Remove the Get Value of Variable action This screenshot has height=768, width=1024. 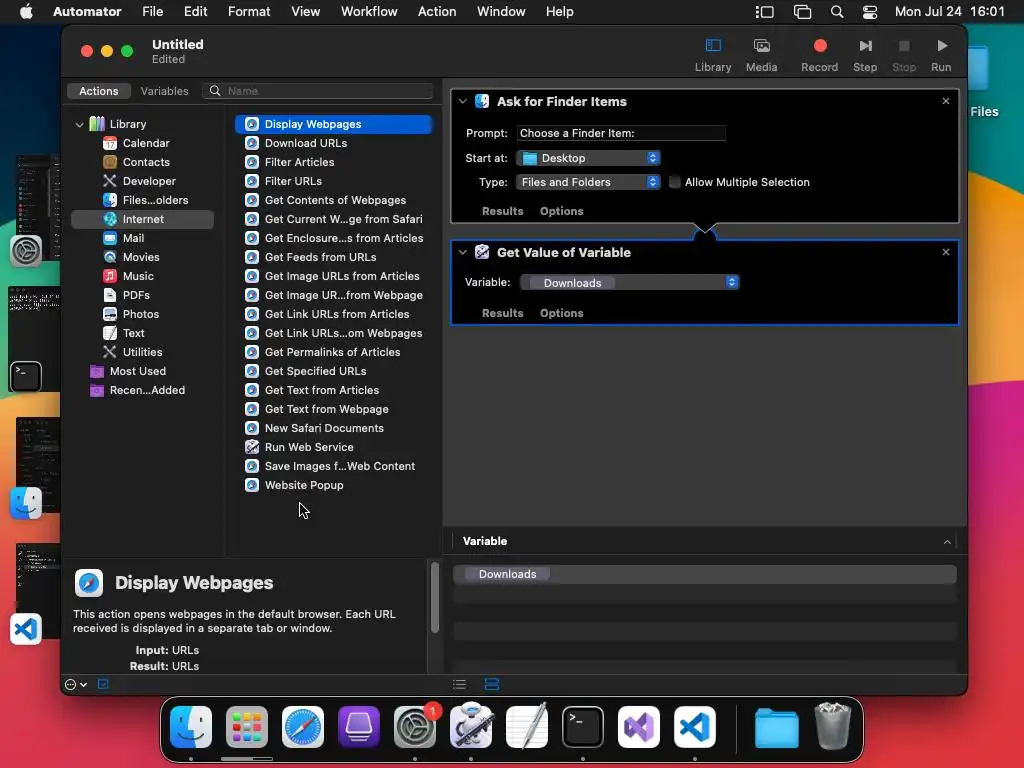tap(945, 251)
